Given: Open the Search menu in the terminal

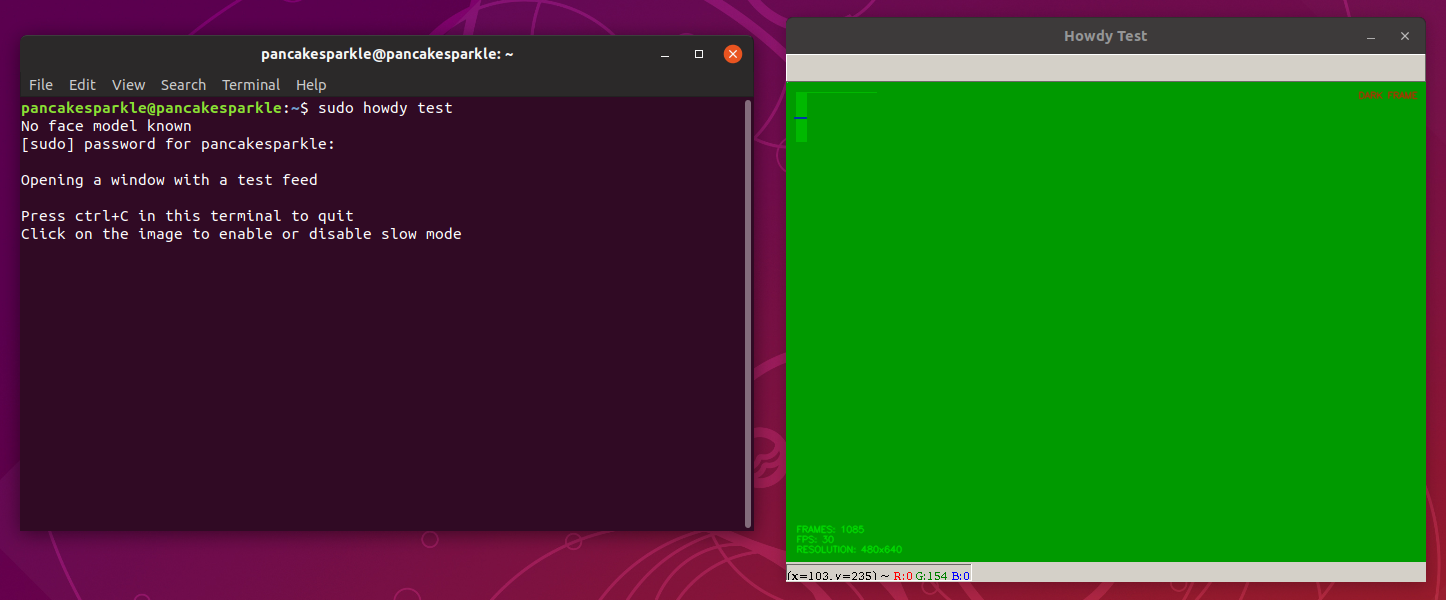Looking at the screenshot, I should (183, 85).
